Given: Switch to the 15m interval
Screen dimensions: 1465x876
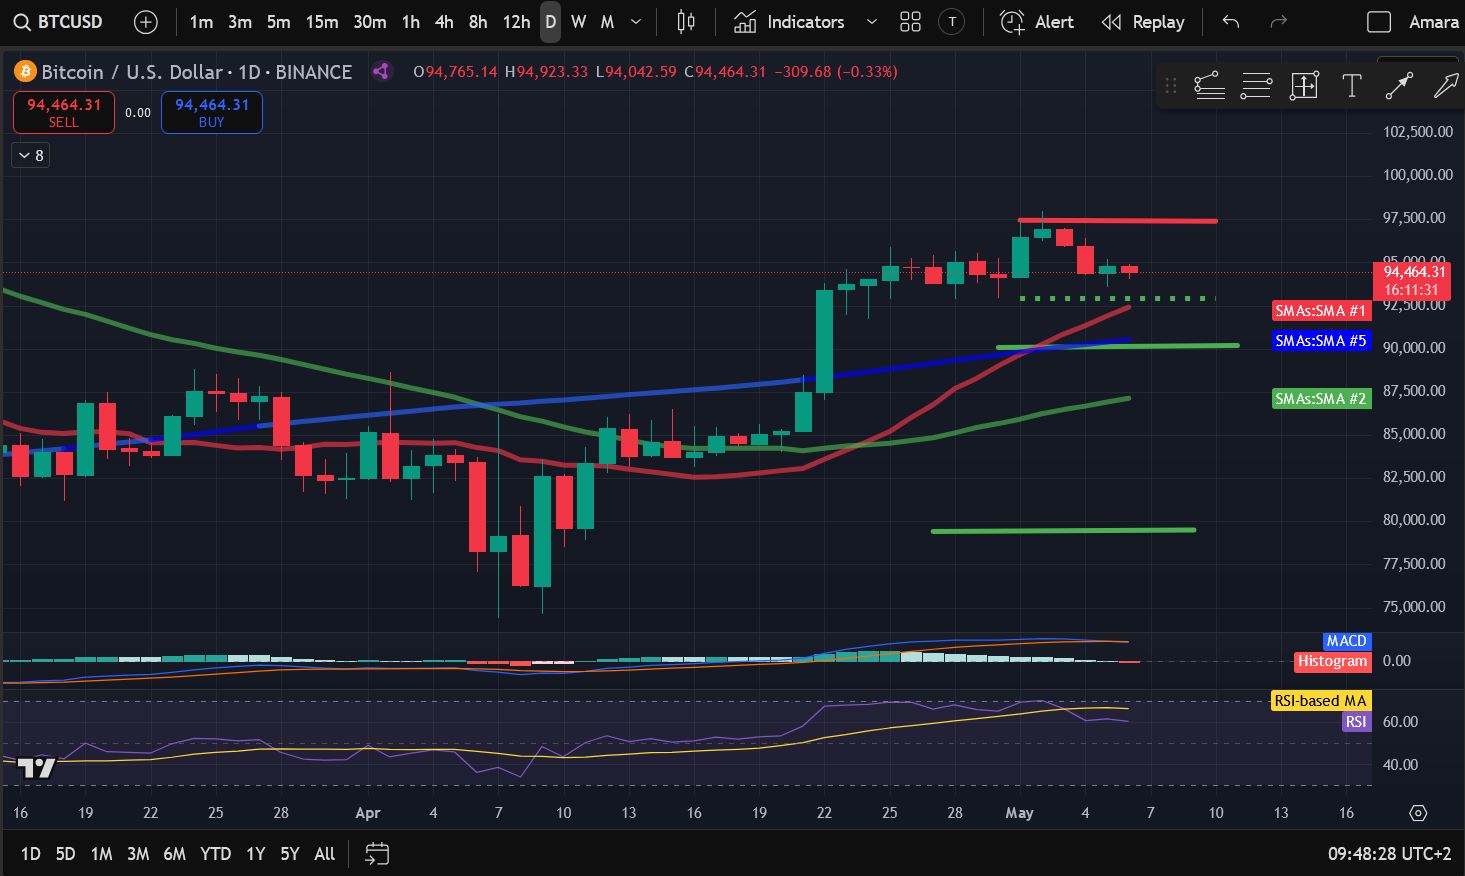Looking at the screenshot, I should (322, 22).
